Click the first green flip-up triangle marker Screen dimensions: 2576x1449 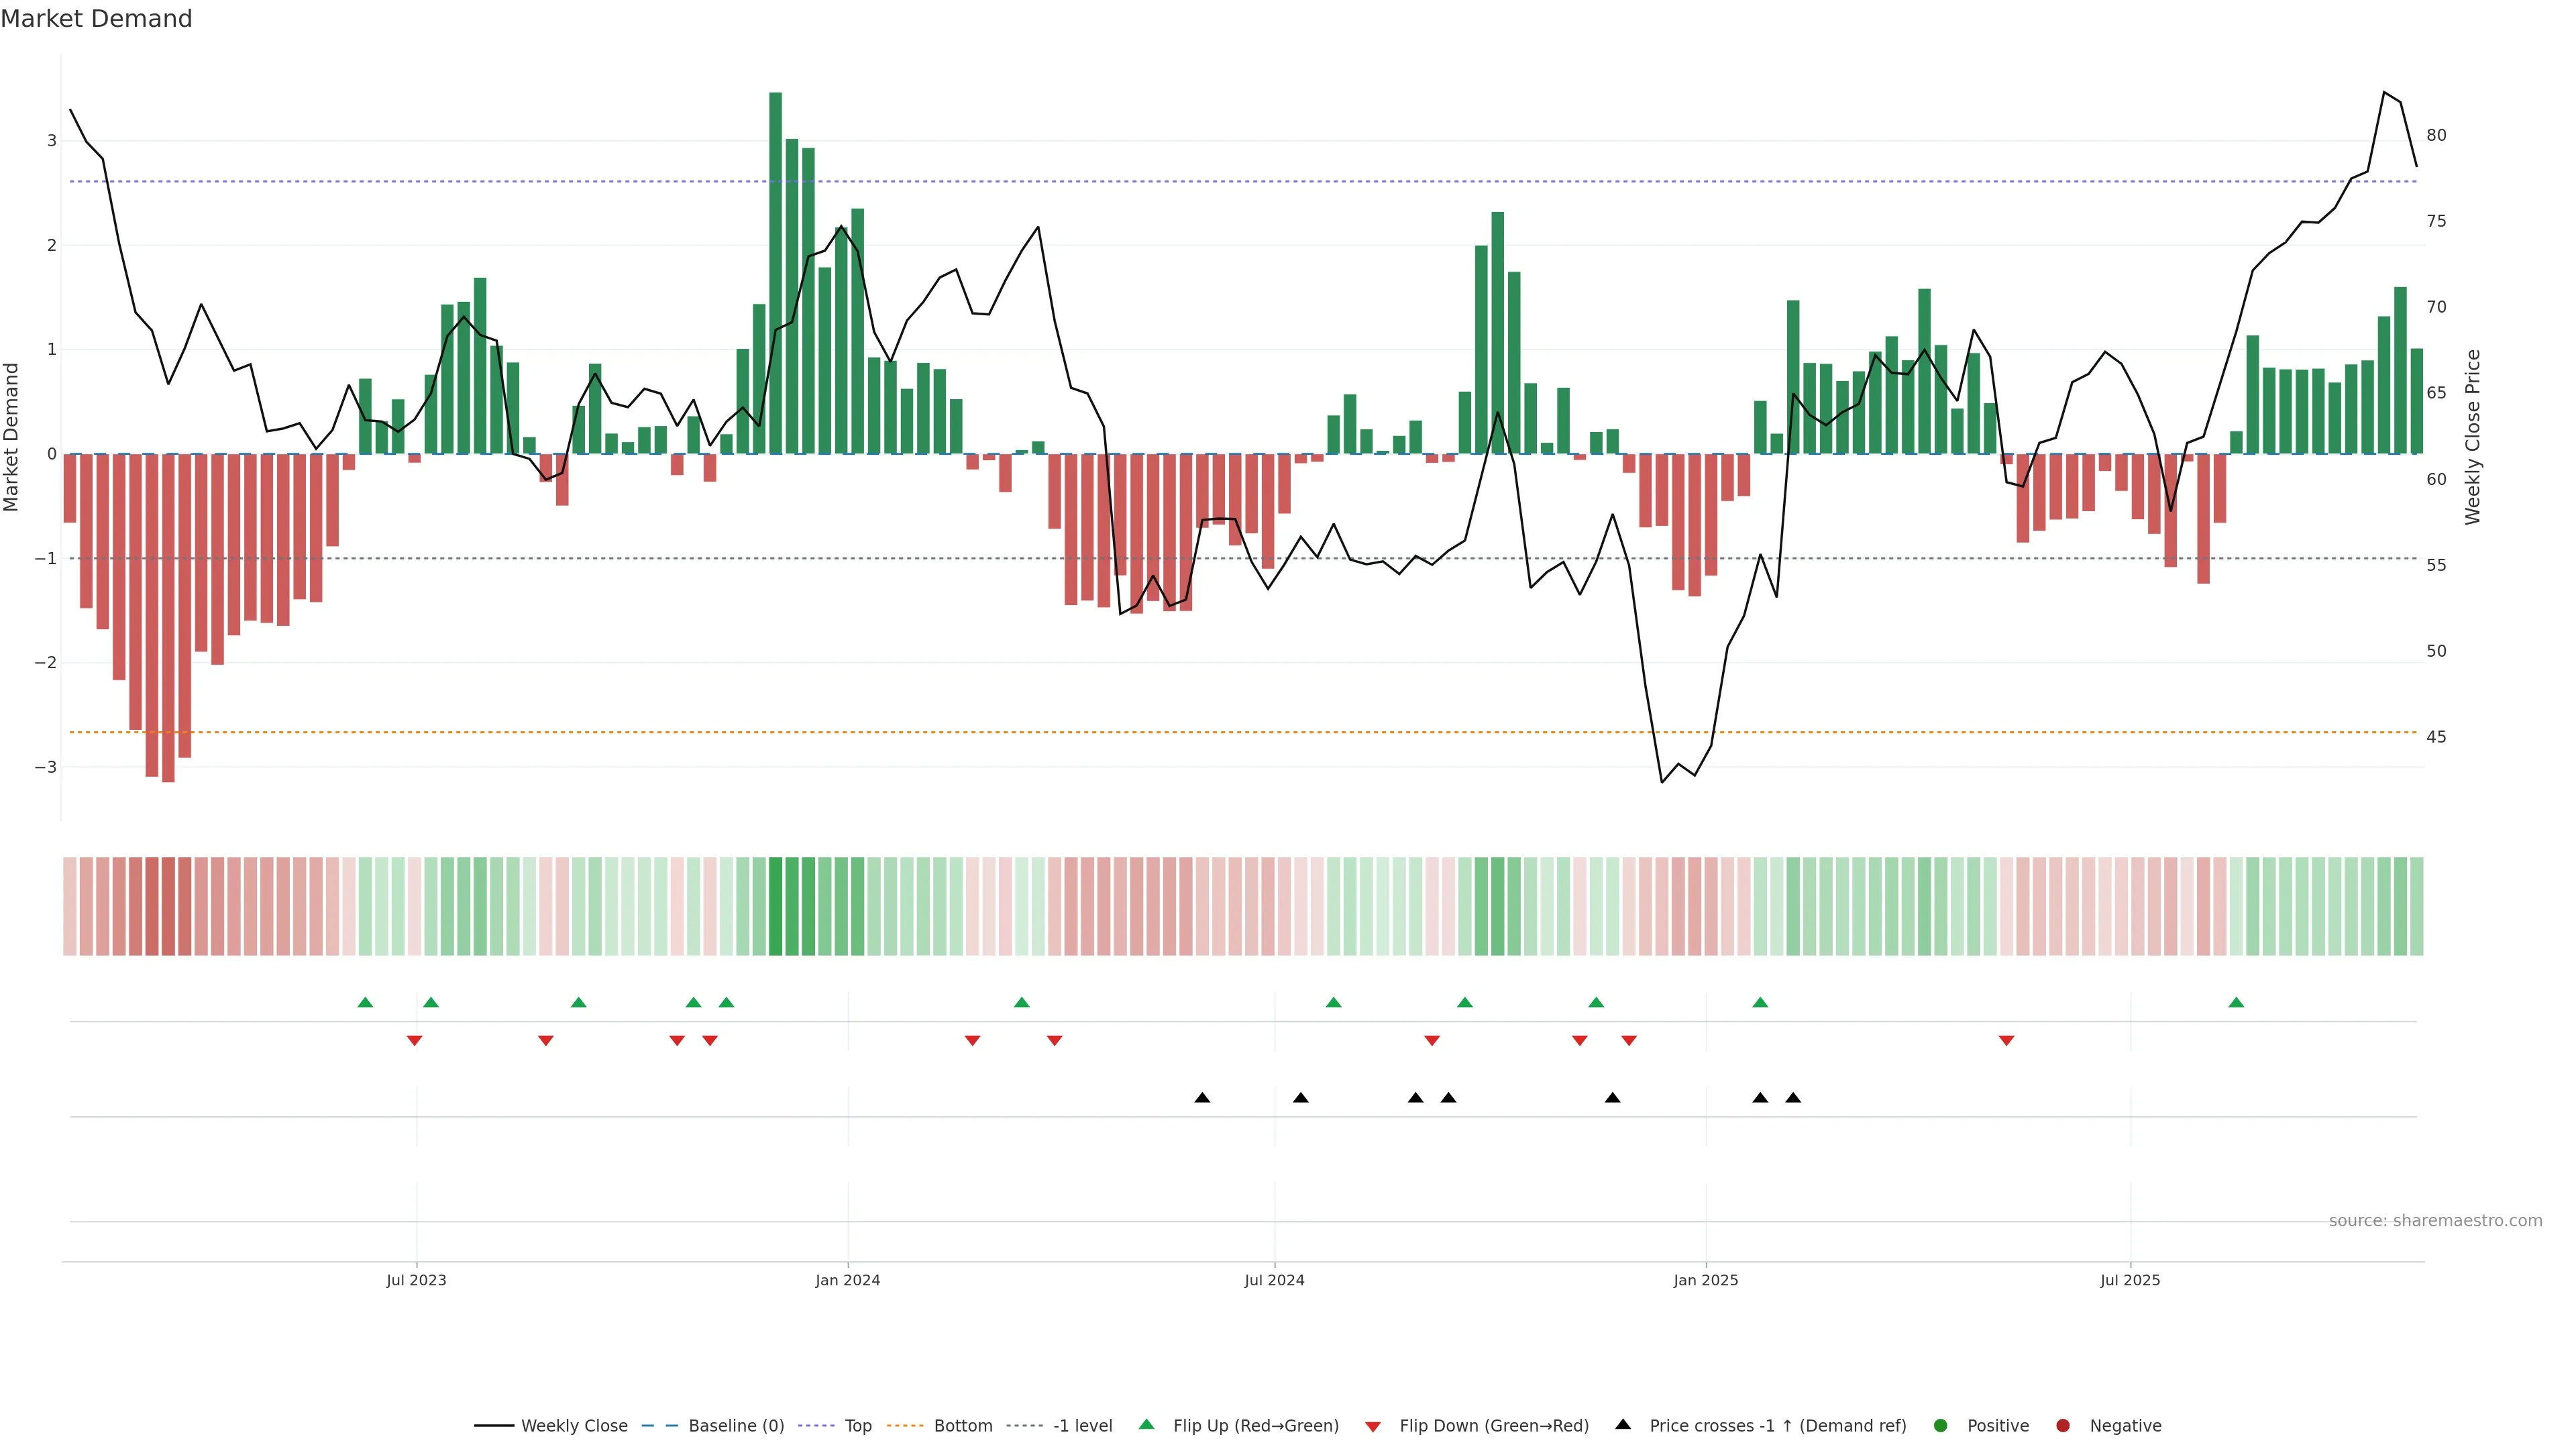365,1002
